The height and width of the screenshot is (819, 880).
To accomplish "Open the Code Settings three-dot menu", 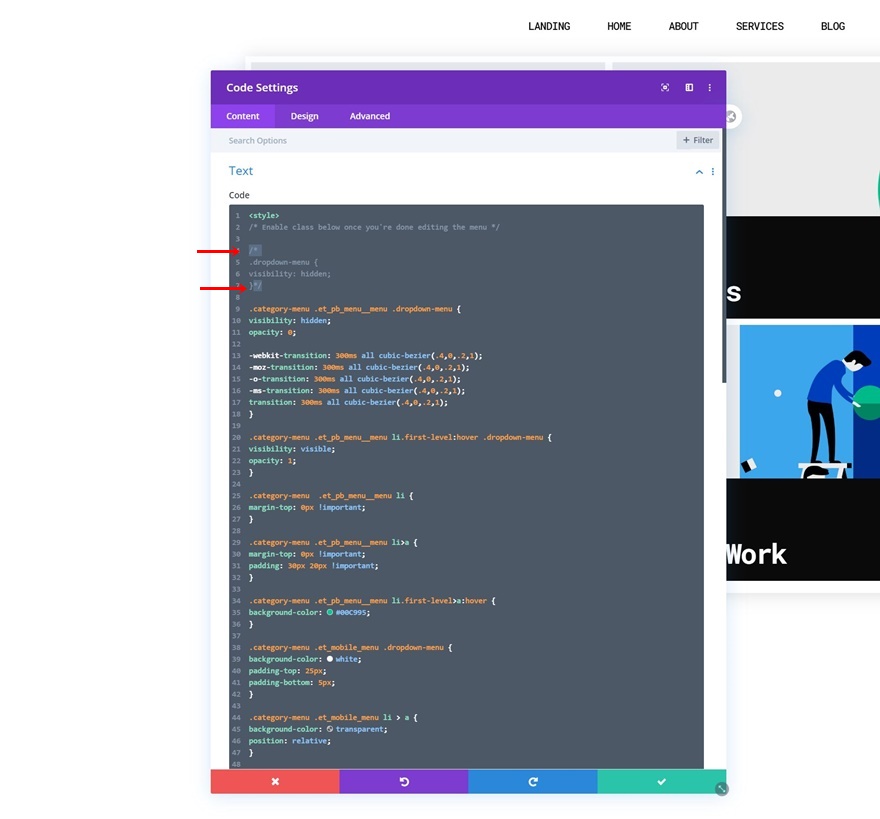I will pyautogui.click(x=710, y=88).
